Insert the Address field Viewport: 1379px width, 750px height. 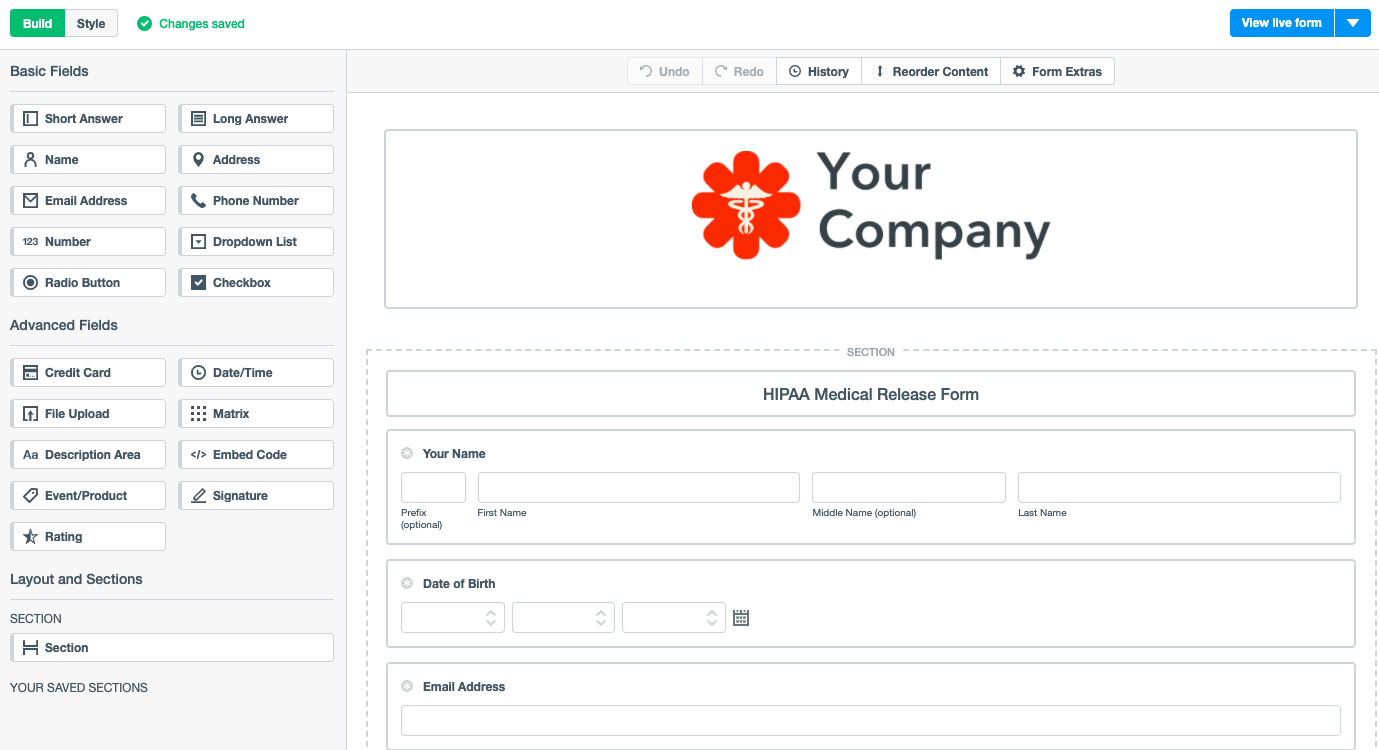[256, 159]
